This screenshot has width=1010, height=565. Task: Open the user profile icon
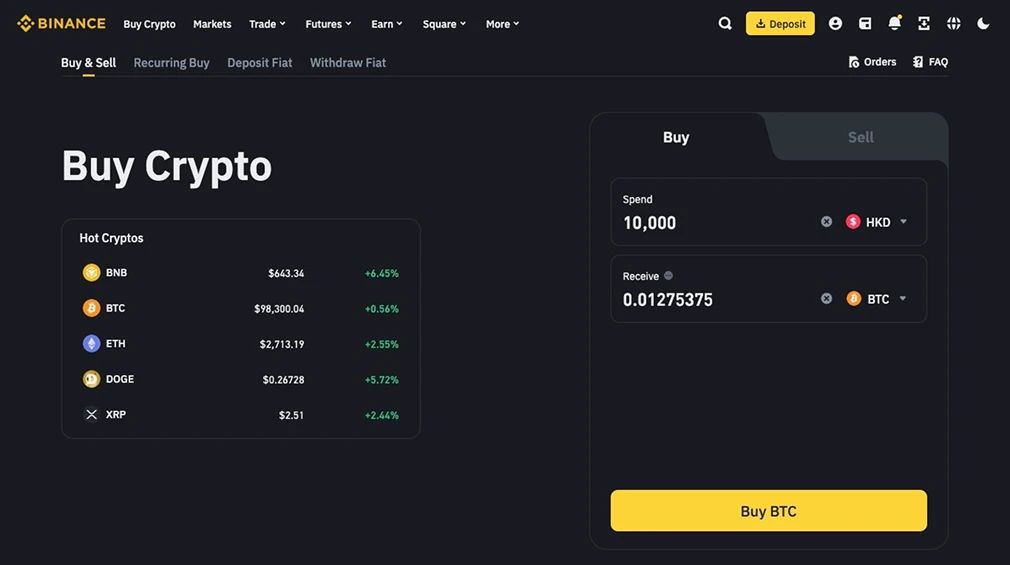(x=835, y=24)
